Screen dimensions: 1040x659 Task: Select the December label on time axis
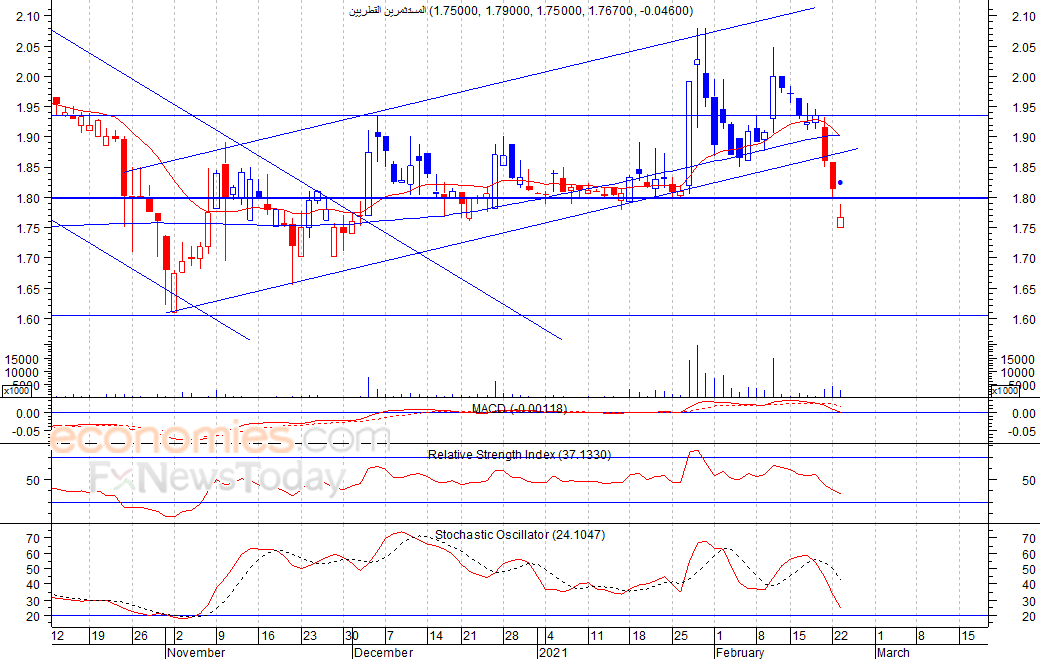tap(383, 653)
